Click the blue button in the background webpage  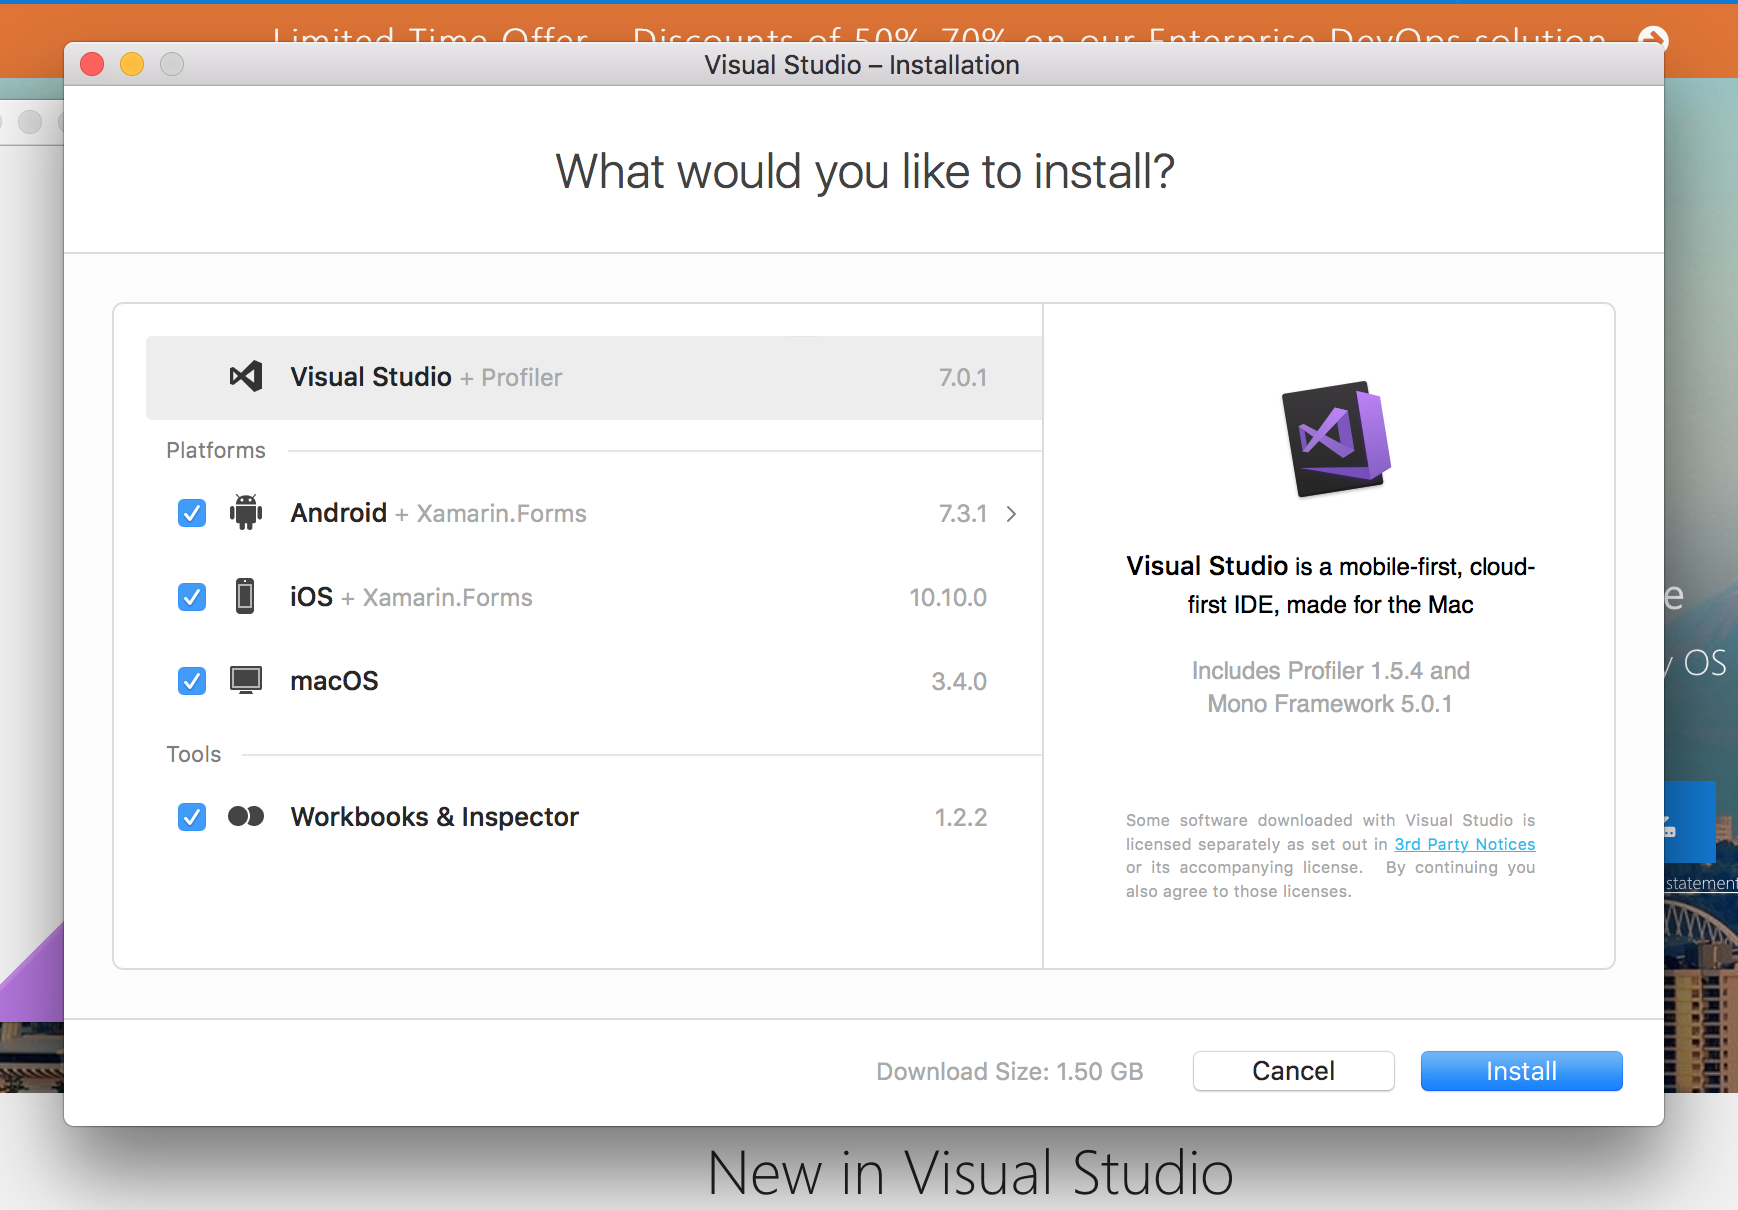tap(1690, 822)
